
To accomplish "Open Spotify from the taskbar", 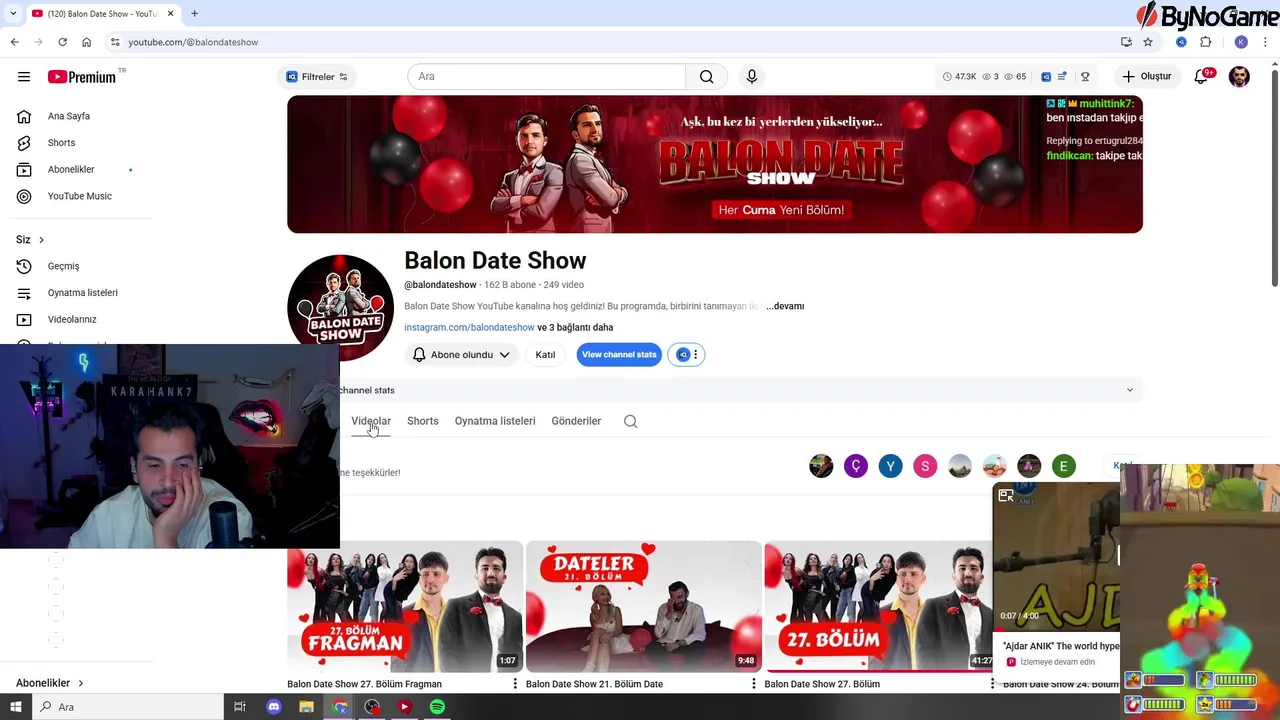I will pyautogui.click(x=437, y=707).
